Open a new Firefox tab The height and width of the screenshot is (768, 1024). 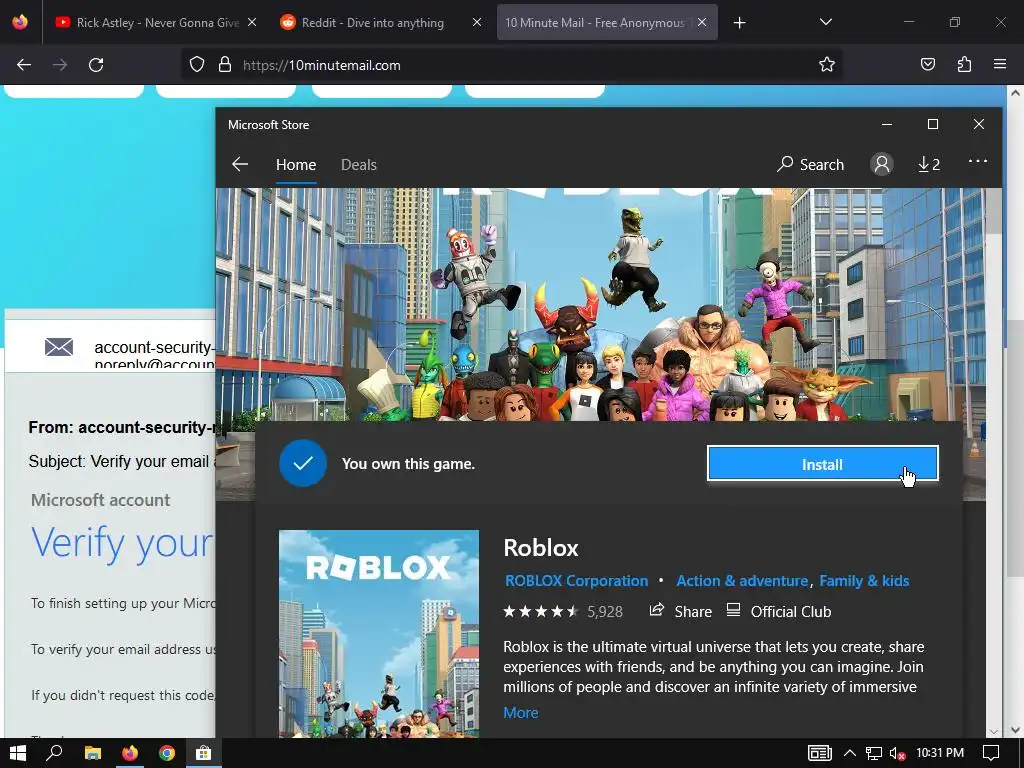[x=739, y=23]
